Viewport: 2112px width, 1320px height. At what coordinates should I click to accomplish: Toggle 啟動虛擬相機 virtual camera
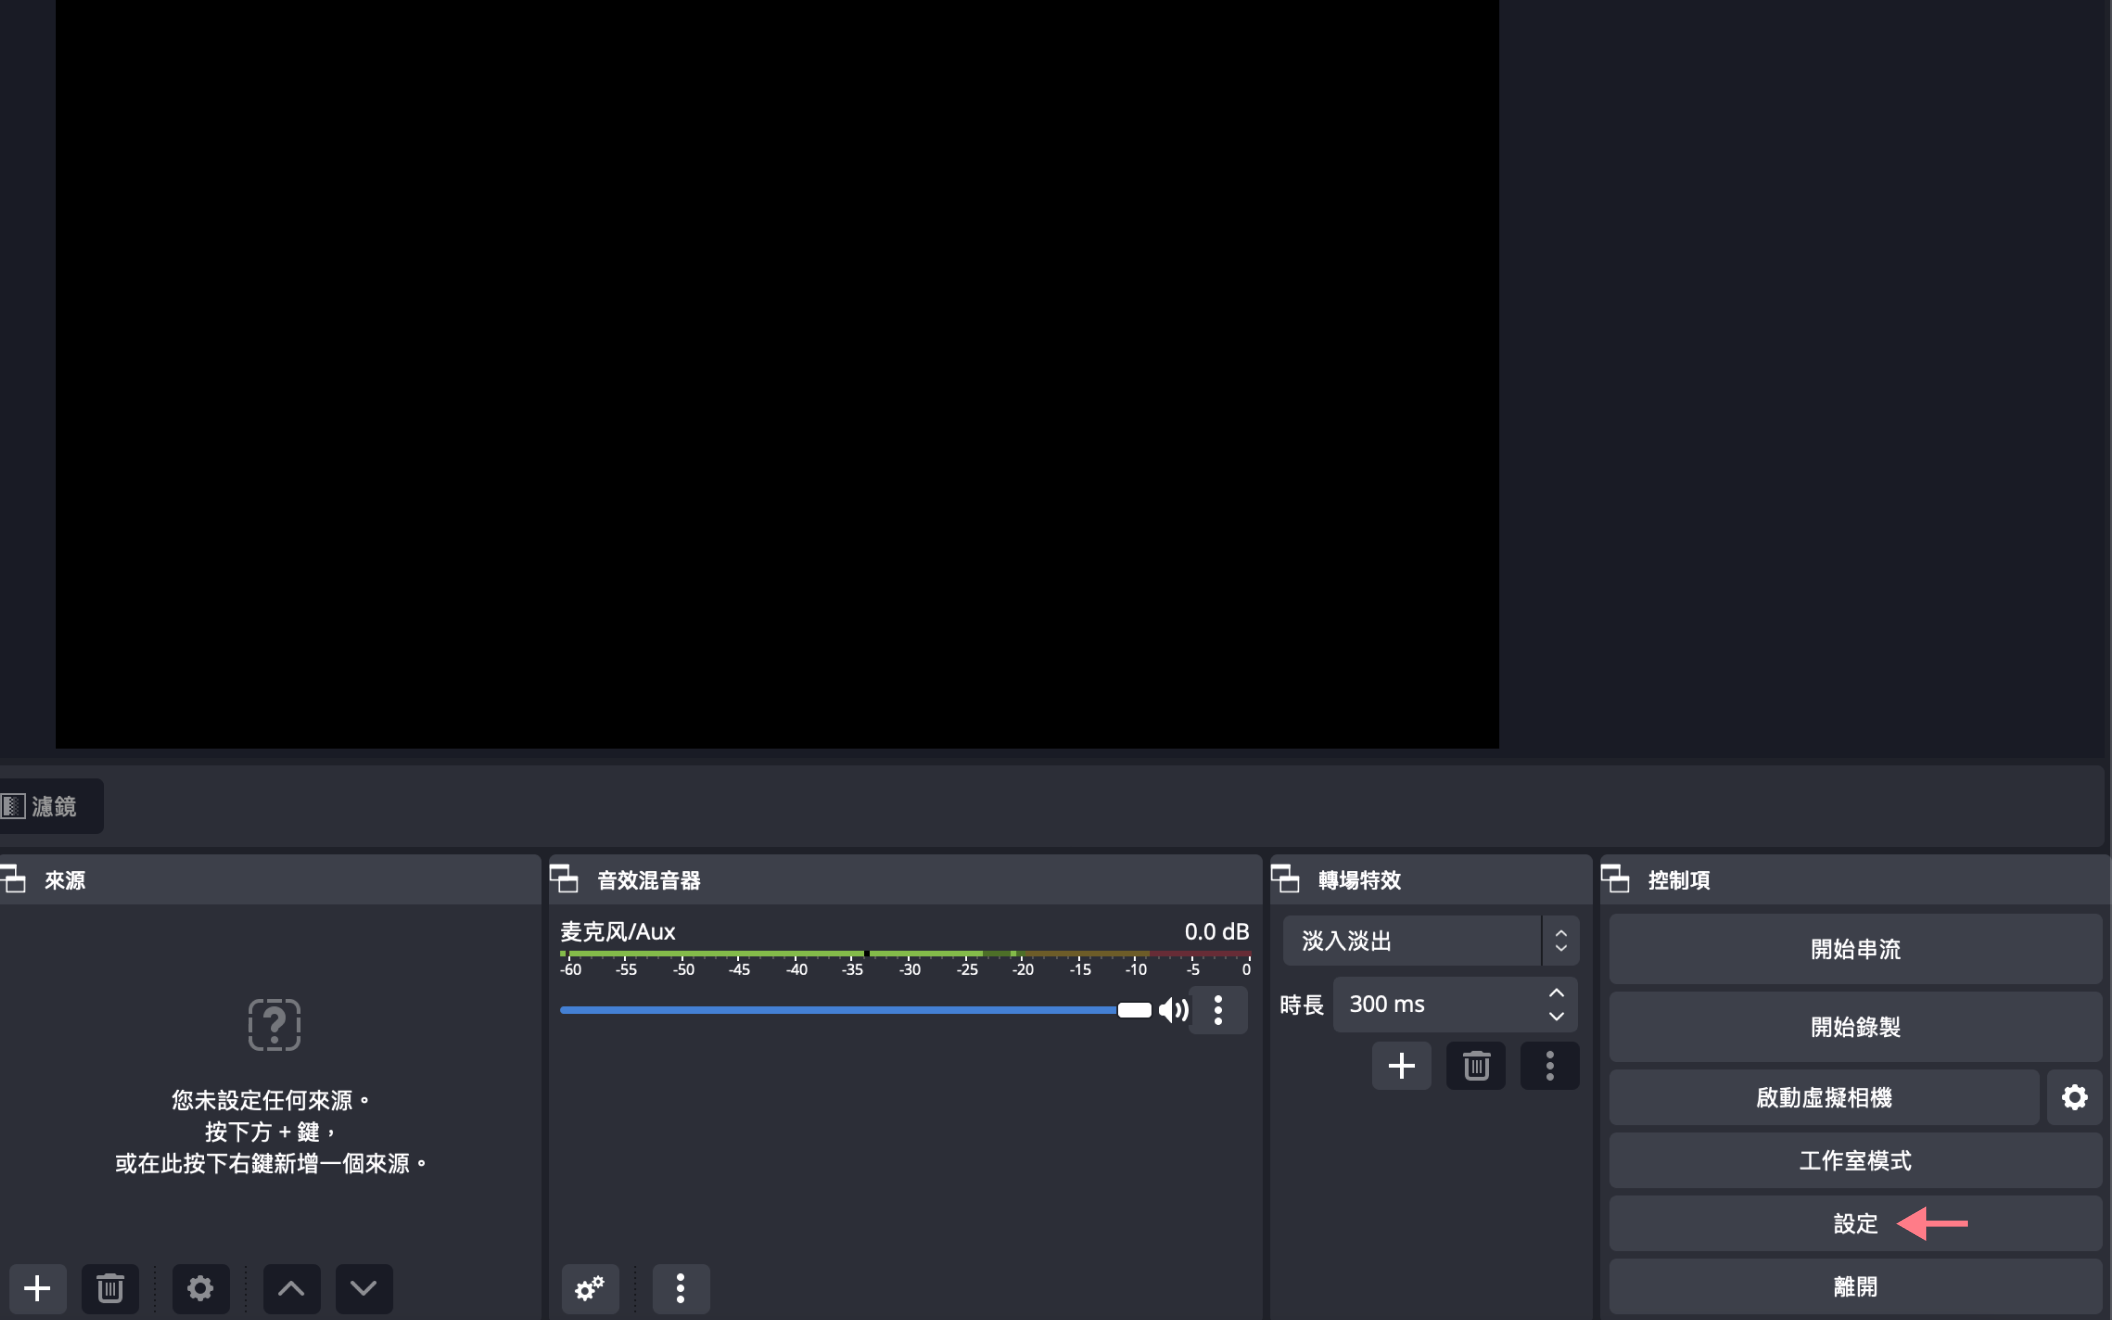click(x=1823, y=1097)
